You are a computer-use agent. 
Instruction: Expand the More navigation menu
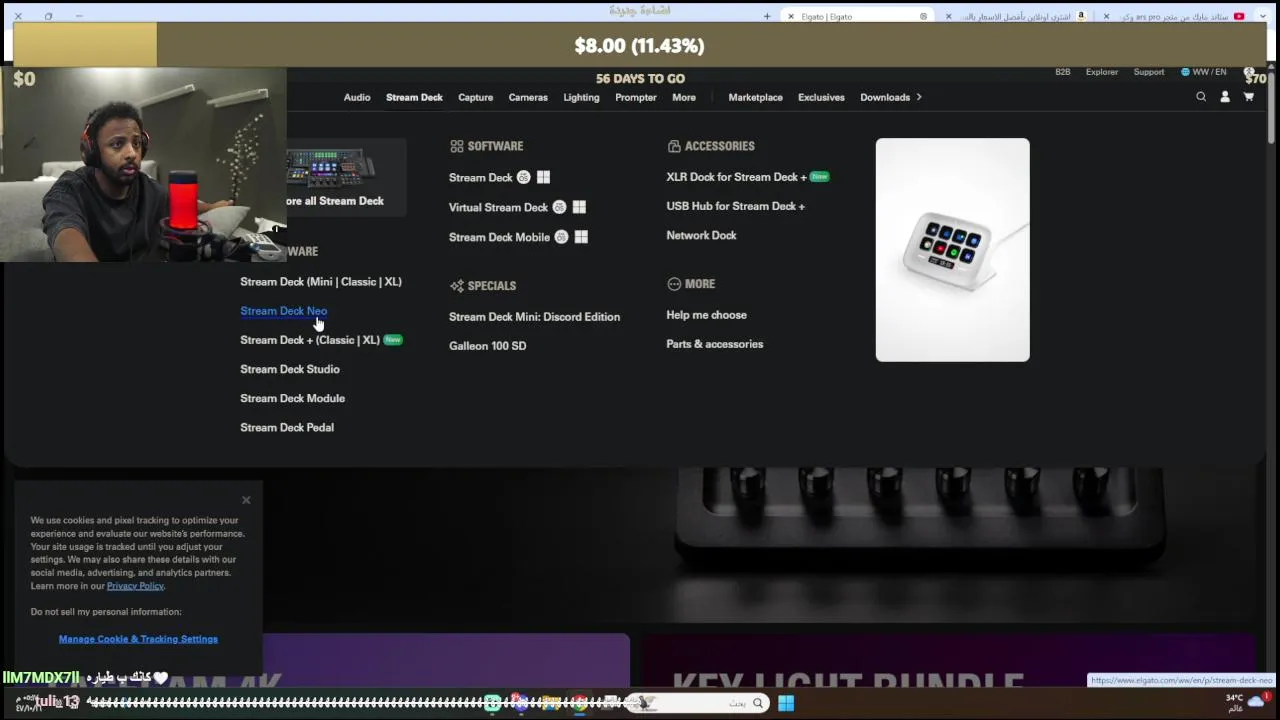pyautogui.click(x=684, y=97)
